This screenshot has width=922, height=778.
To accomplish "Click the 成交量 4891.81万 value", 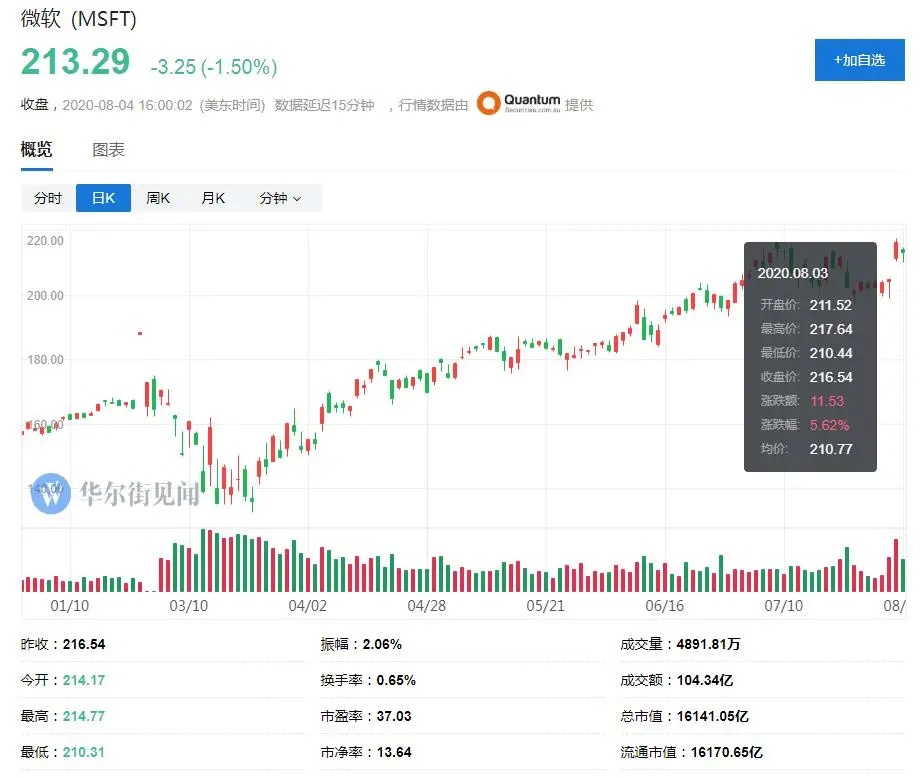I will (x=708, y=645).
